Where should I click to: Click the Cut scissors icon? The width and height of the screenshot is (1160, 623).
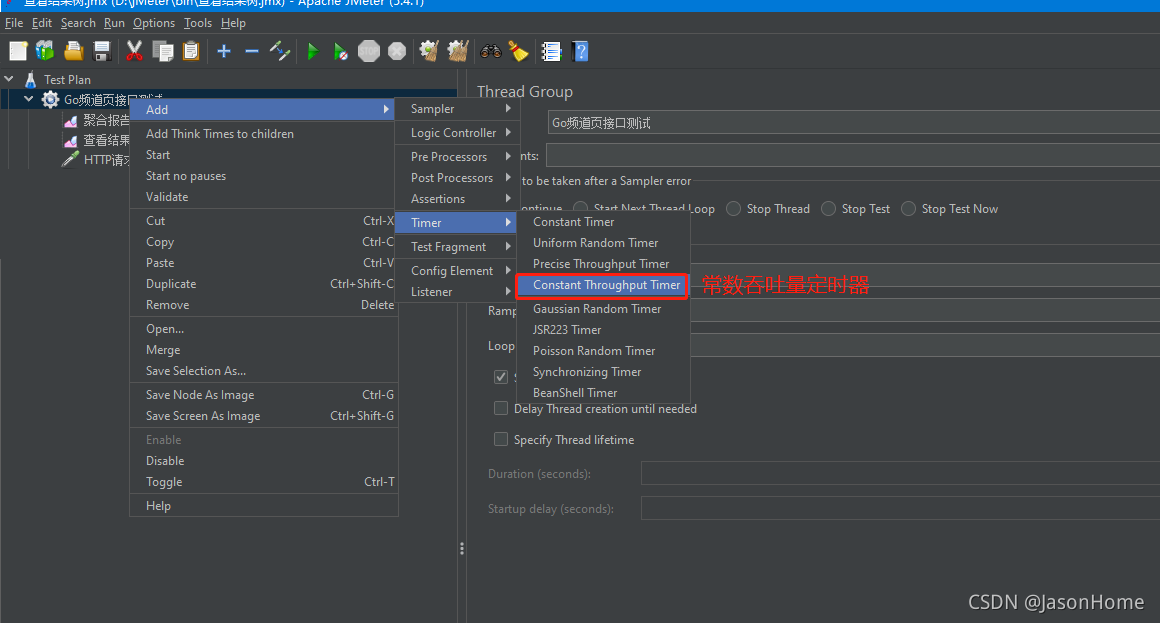tap(134, 51)
